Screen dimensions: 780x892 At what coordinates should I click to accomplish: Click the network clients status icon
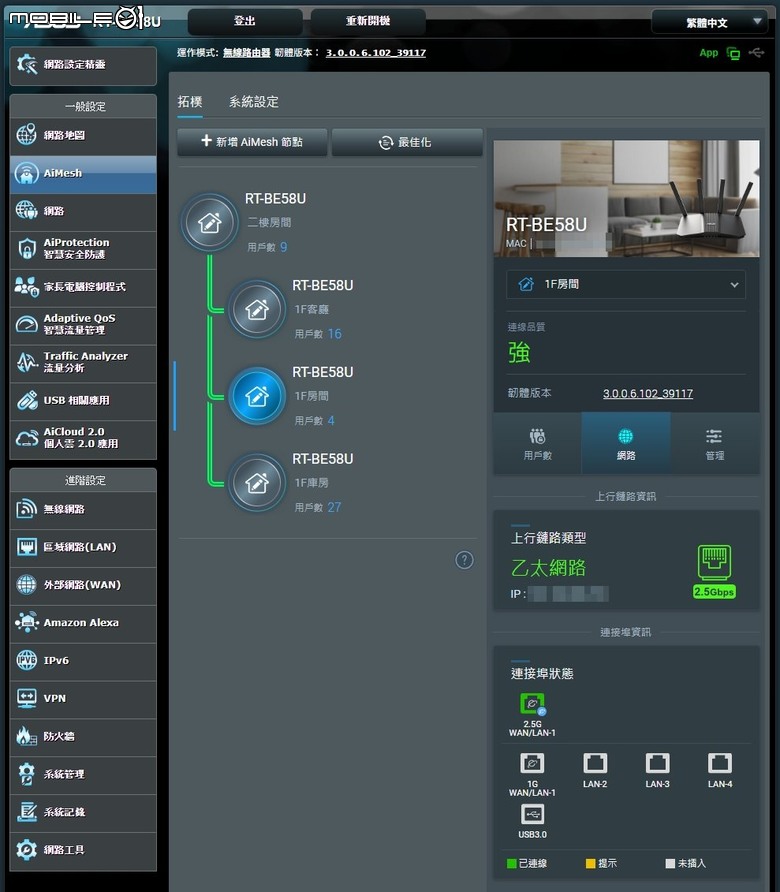click(733, 53)
